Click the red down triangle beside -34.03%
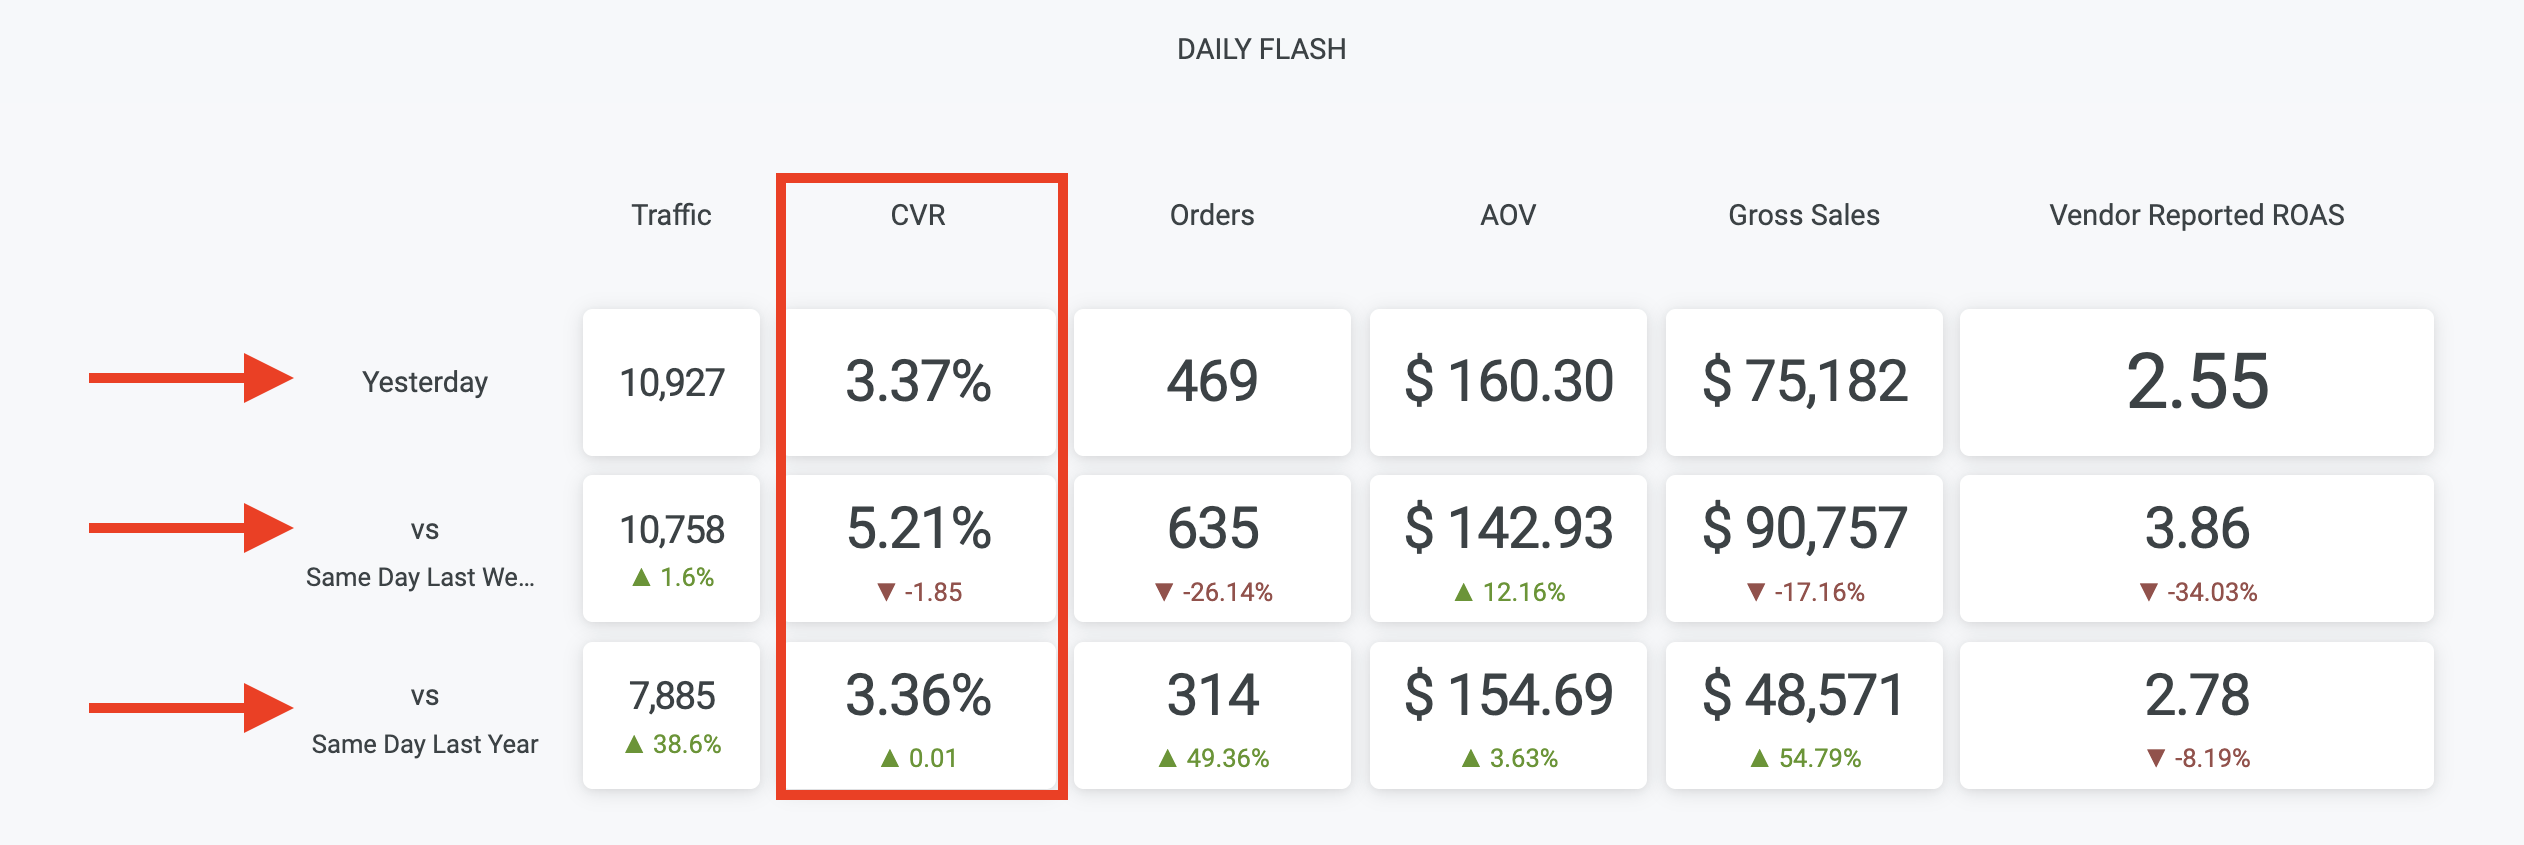The width and height of the screenshot is (2524, 845). pyautogui.click(x=2148, y=592)
